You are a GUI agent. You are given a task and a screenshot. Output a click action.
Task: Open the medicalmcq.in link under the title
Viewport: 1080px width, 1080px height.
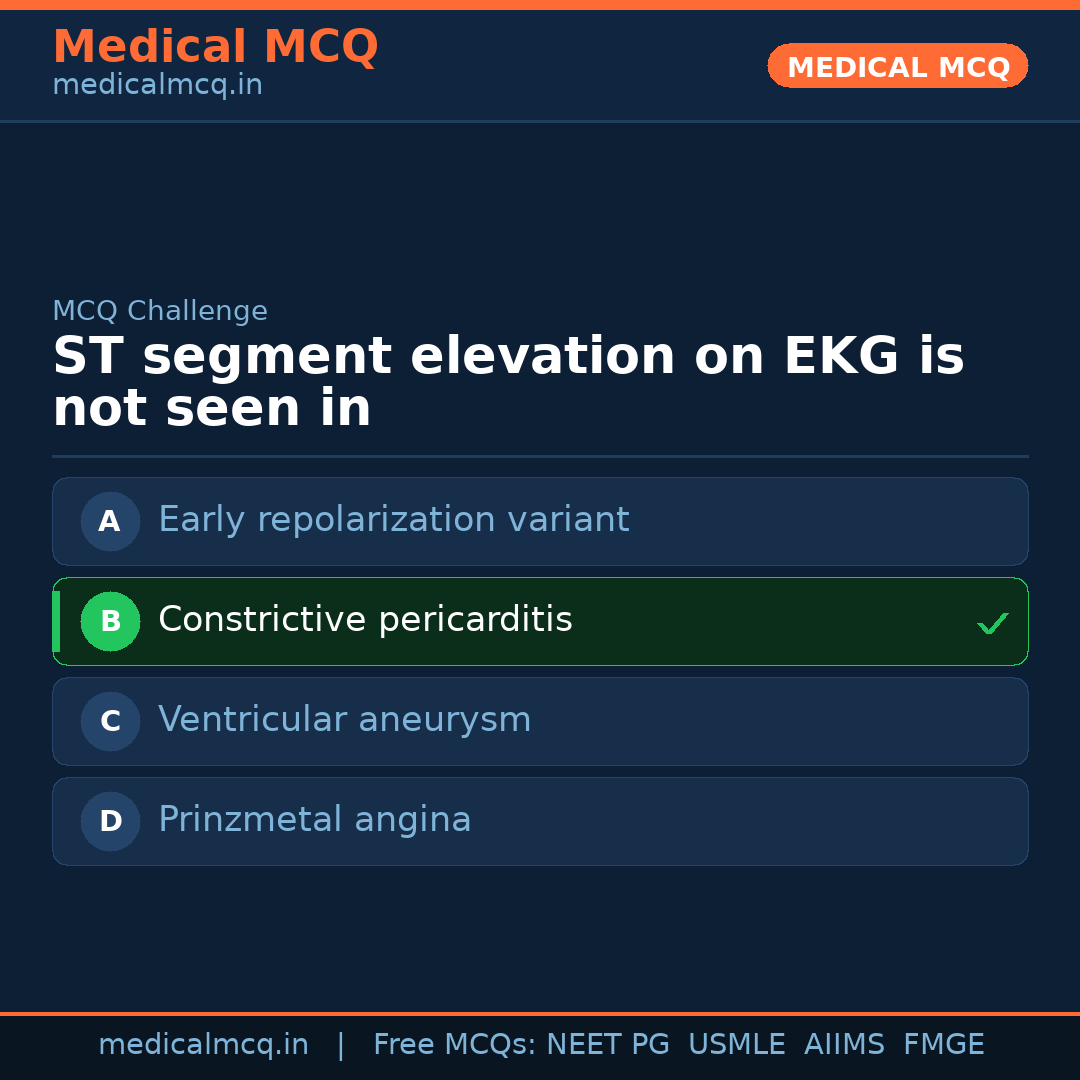[x=157, y=86]
